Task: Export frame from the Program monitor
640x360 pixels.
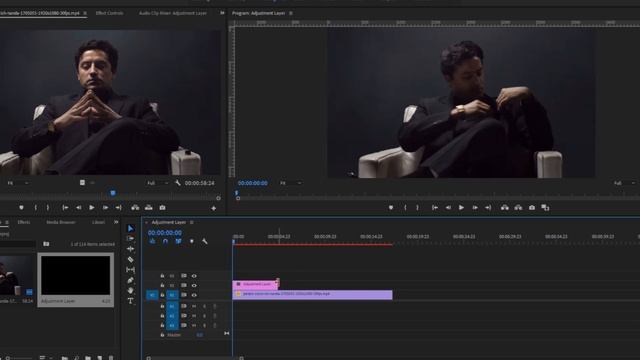Action: (x=532, y=208)
